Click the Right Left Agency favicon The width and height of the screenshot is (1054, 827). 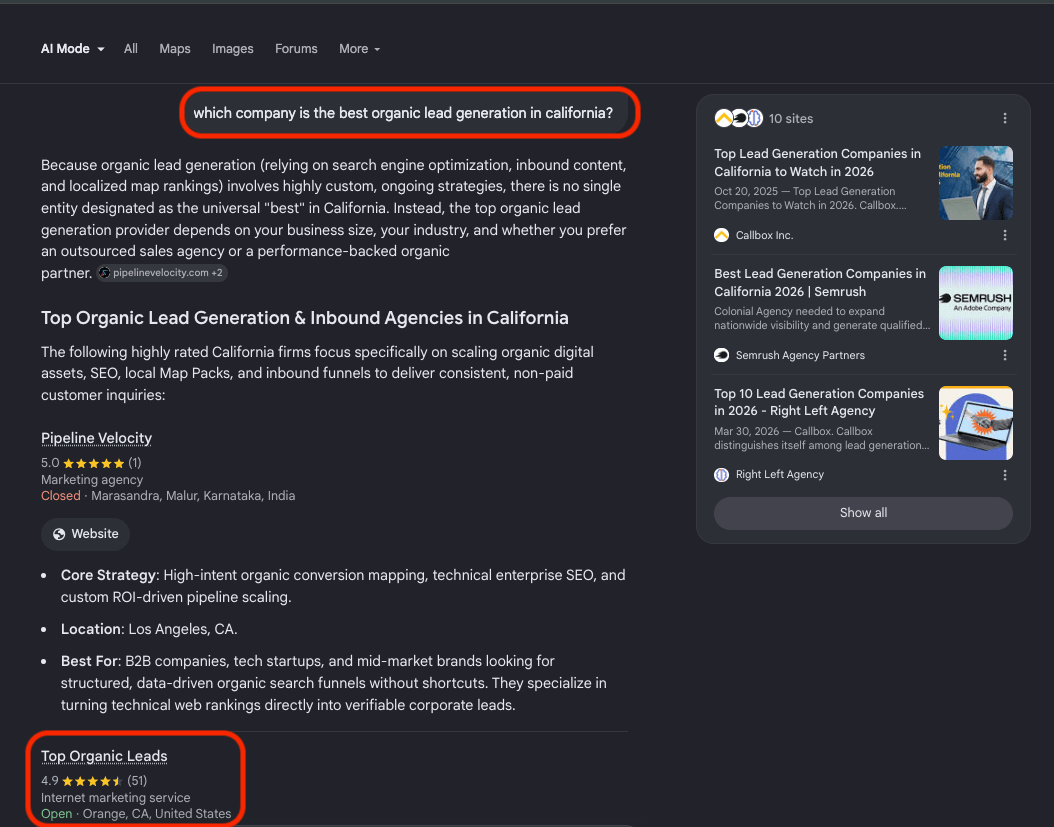(721, 475)
